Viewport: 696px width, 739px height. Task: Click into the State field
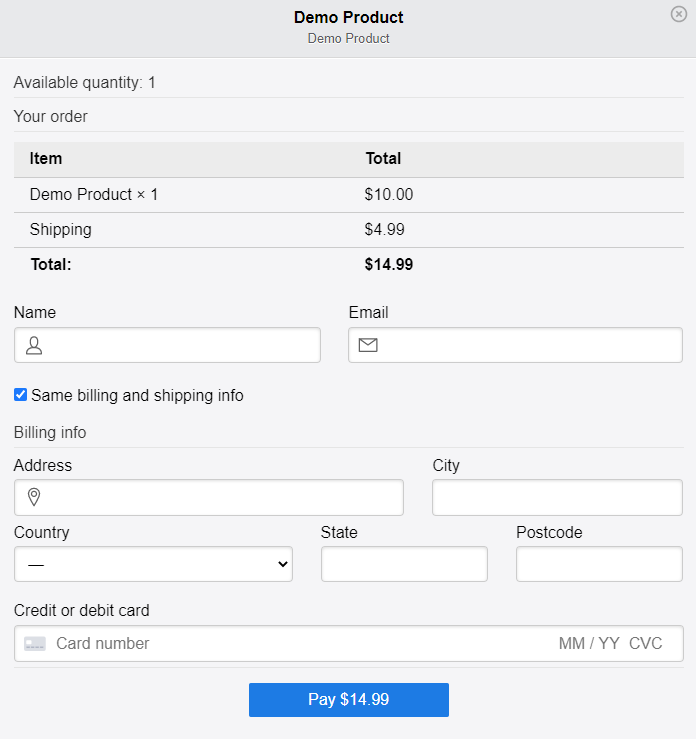coord(404,564)
